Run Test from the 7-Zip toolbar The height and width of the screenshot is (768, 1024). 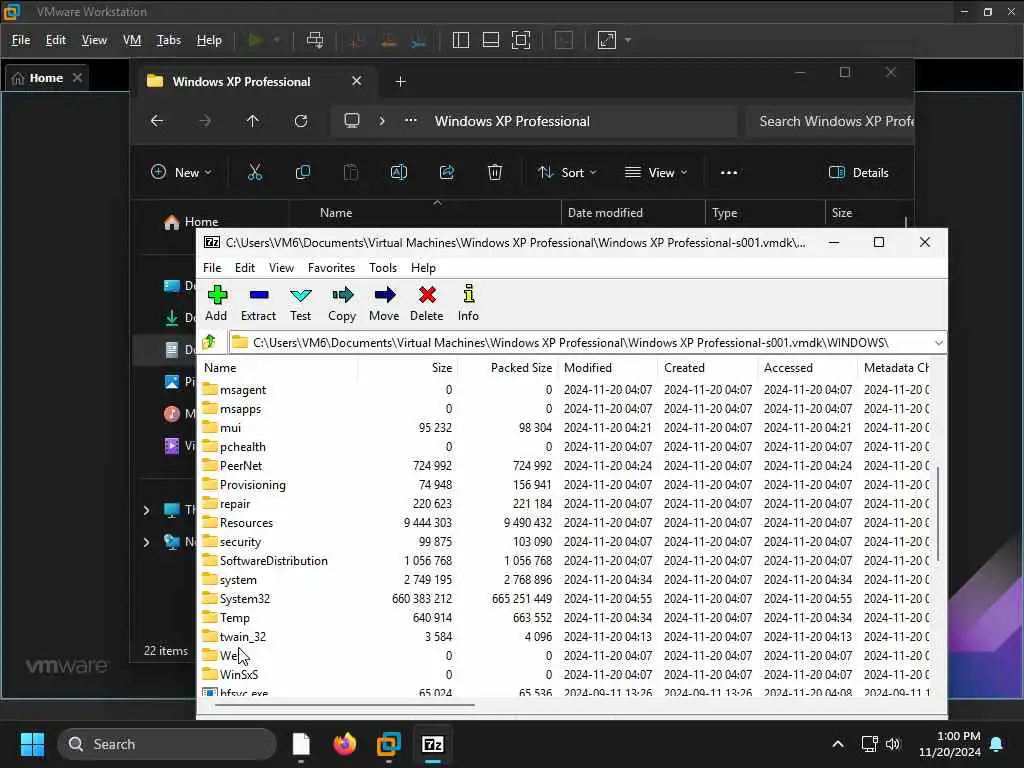300,304
